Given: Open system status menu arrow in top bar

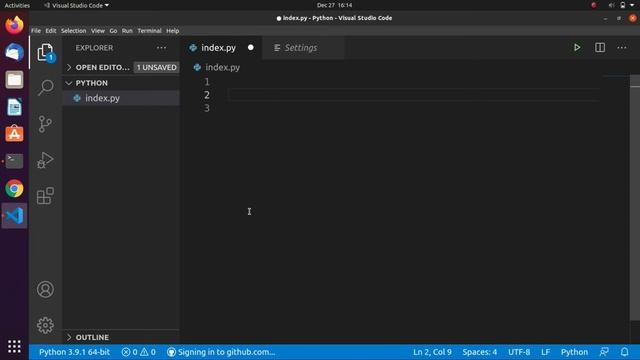Looking at the screenshot, I should coord(632,5).
